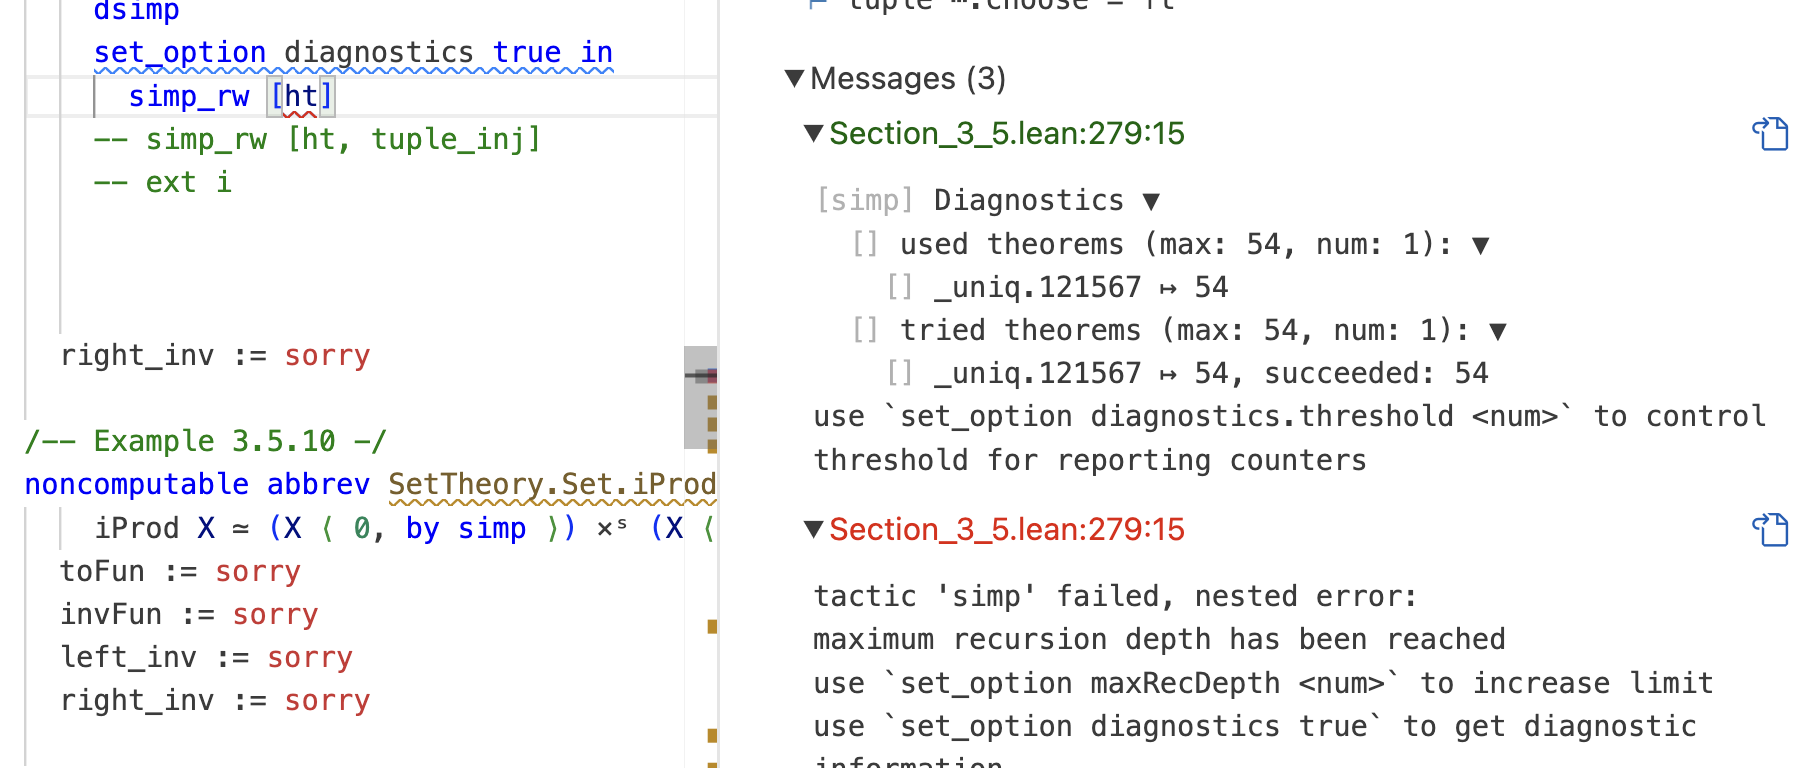
Task: Fold the 'tried theorems' trace node arrow
Action: click(1498, 331)
